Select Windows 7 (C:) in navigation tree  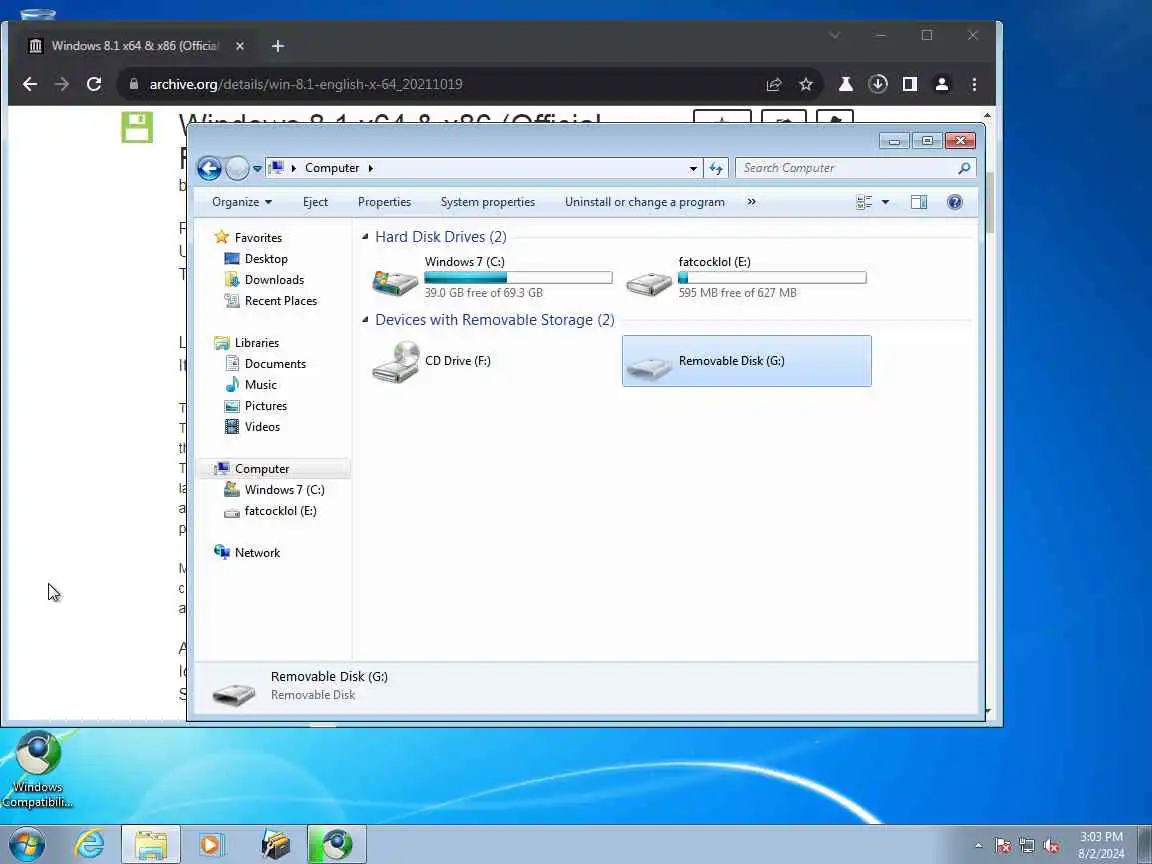tap(284, 489)
